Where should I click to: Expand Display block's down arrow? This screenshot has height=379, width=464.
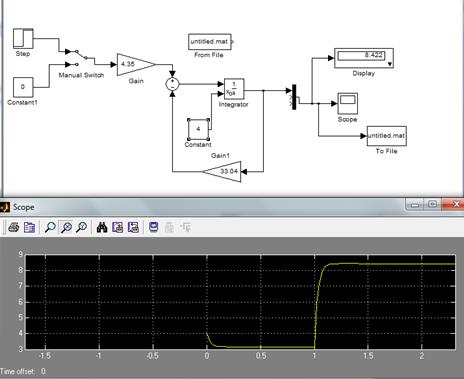coord(390,64)
